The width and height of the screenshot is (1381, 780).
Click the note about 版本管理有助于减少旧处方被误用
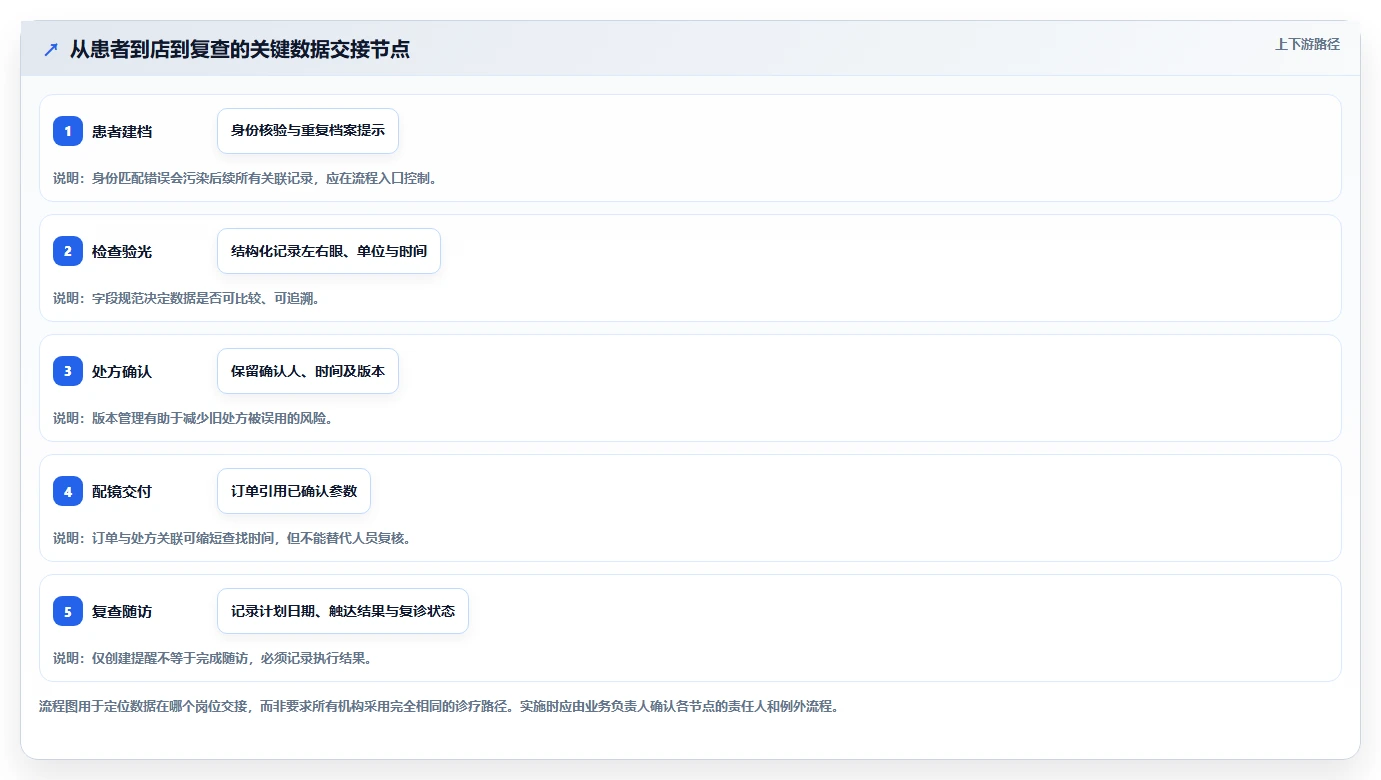193,418
